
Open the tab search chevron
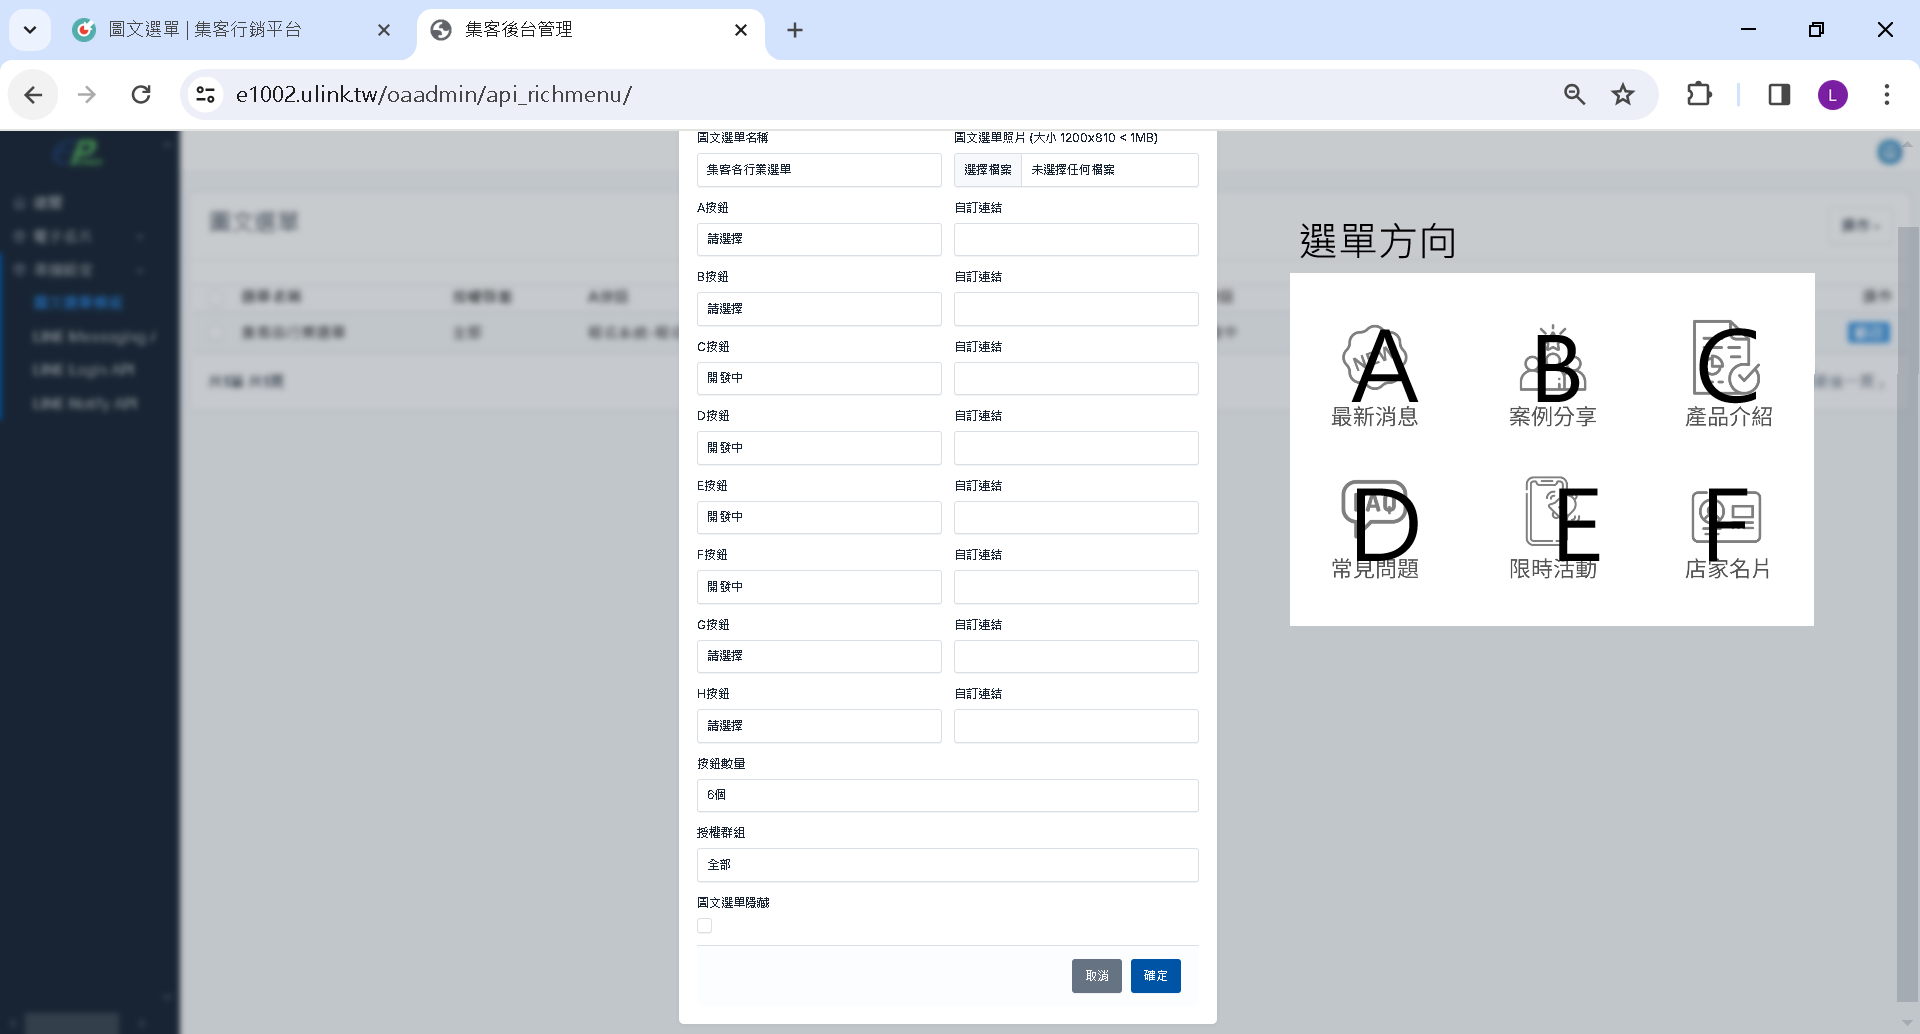(30, 30)
